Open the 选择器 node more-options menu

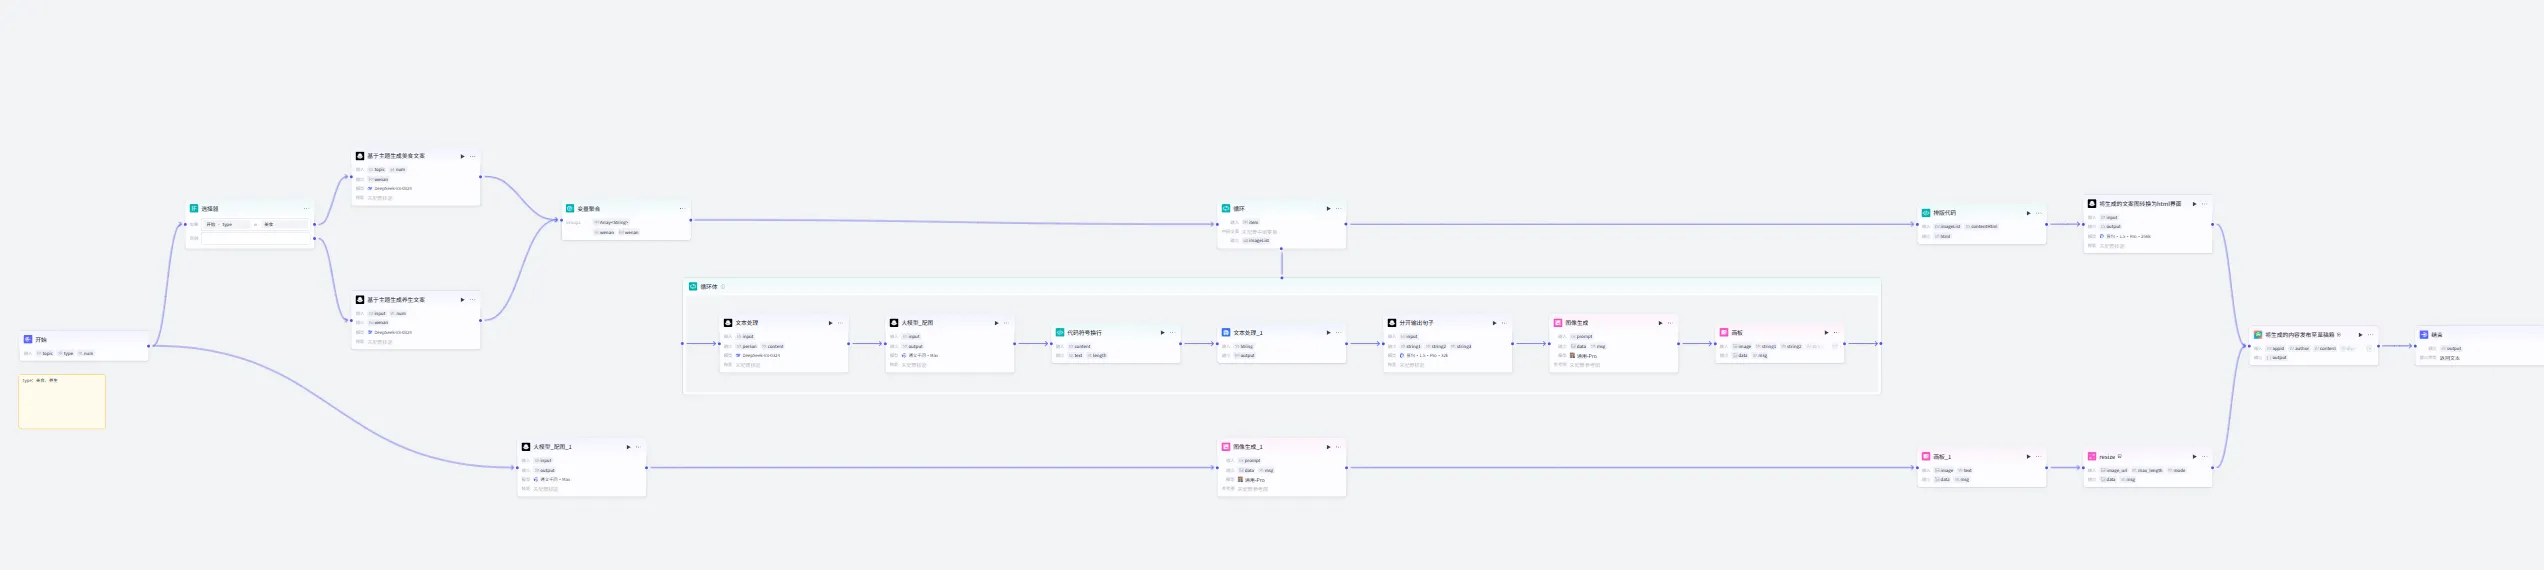[x=306, y=208]
